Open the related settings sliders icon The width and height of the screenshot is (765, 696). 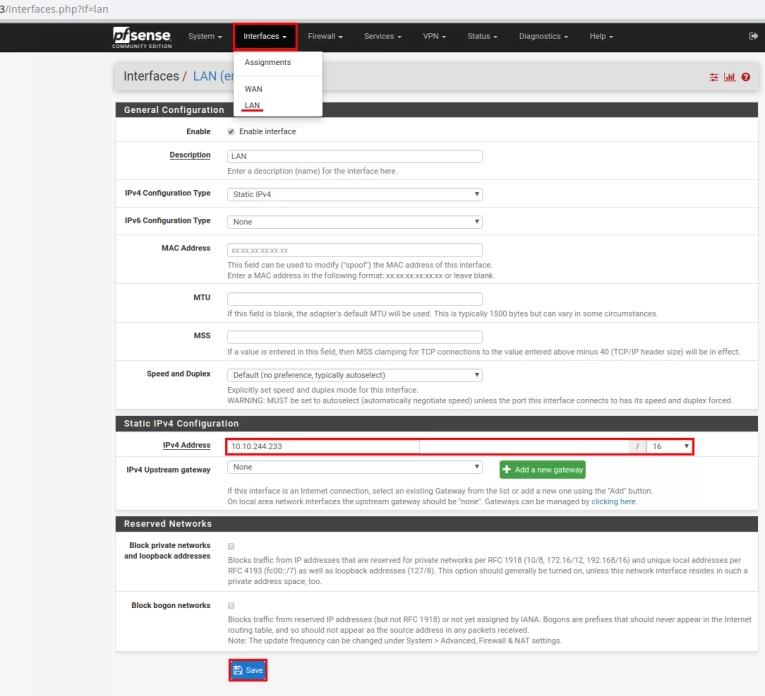[x=714, y=77]
